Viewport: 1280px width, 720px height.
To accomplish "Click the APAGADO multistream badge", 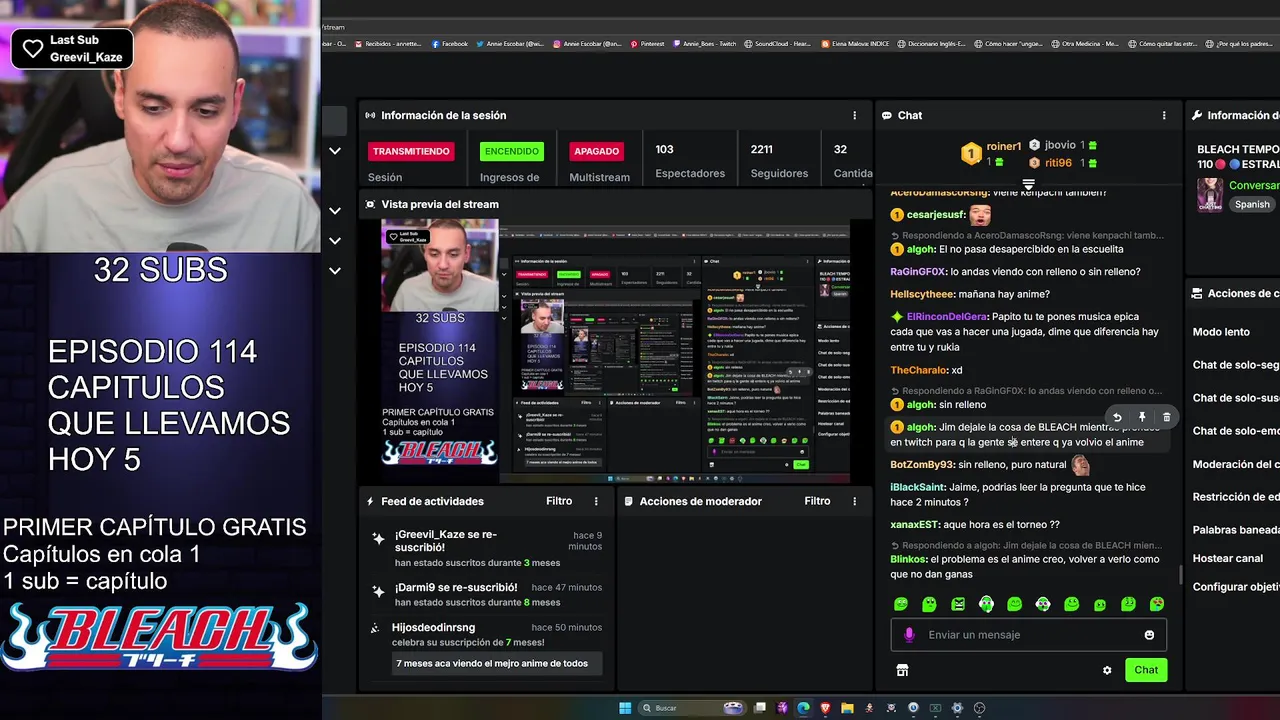I will point(597,151).
